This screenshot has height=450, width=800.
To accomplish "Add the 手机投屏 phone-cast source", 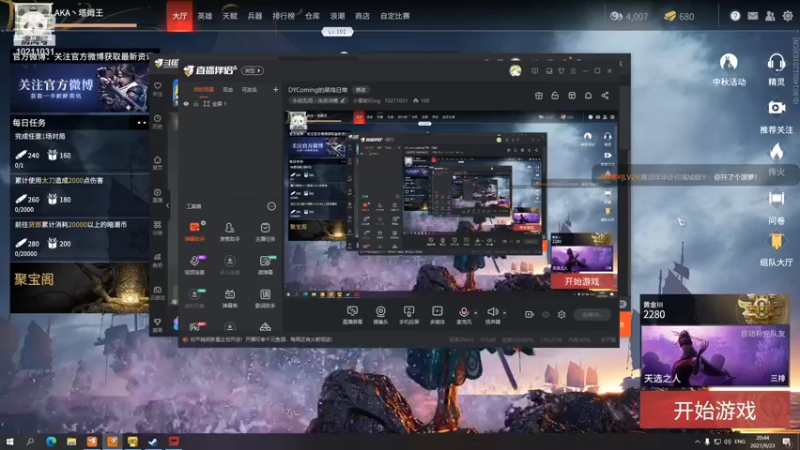I will click(x=409, y=315).
